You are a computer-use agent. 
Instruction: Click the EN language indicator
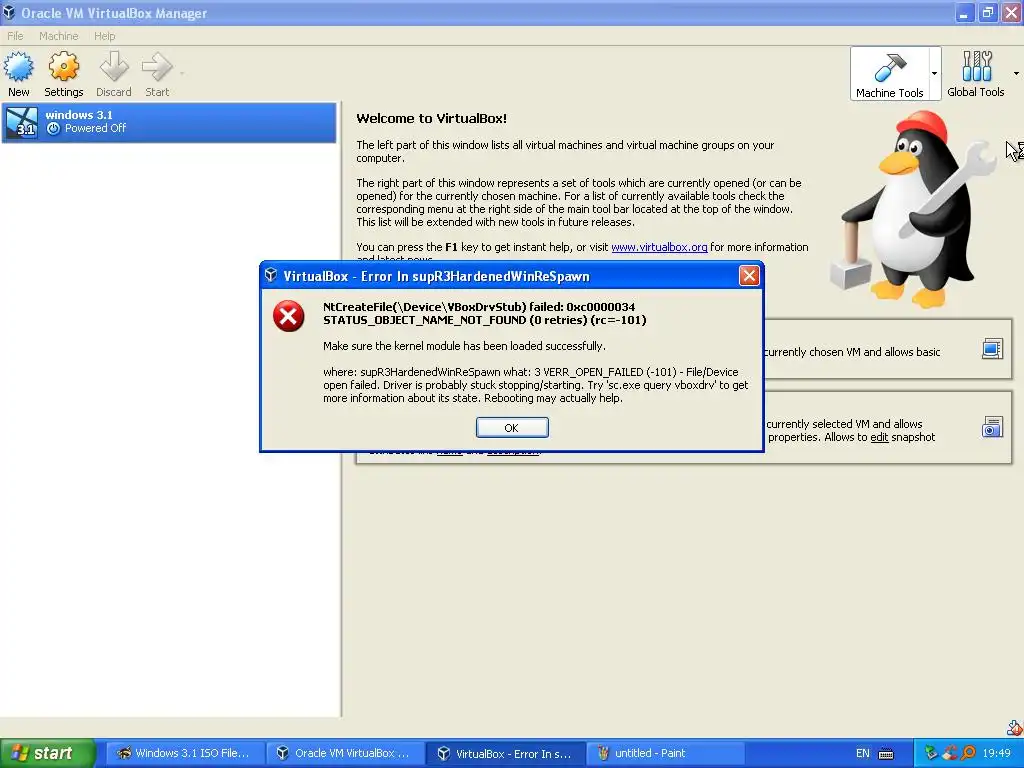863,753
